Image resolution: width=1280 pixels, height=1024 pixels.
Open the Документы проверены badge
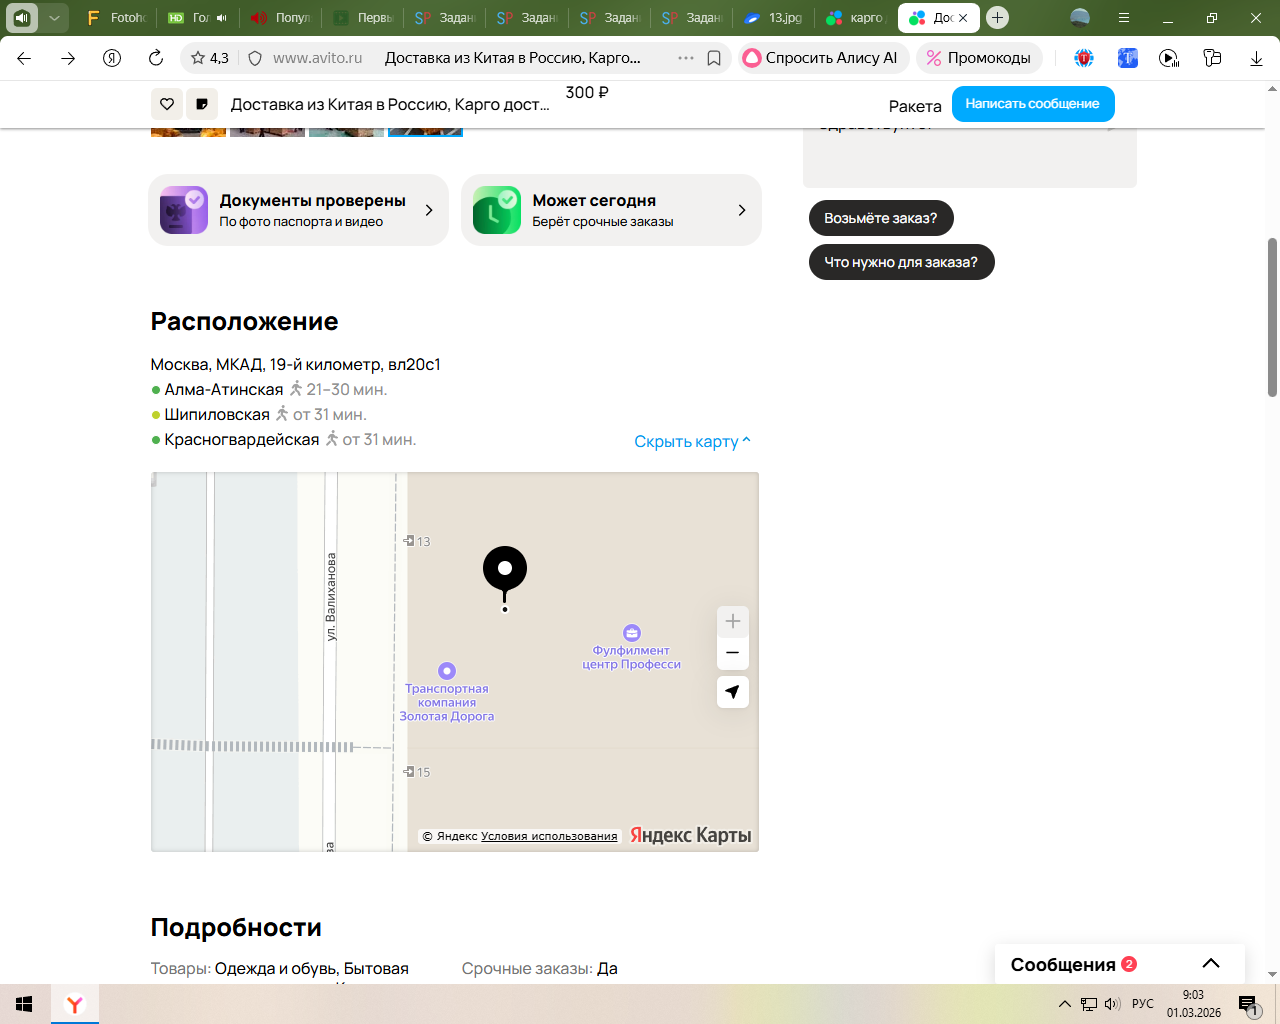click(x=298, y=210)
